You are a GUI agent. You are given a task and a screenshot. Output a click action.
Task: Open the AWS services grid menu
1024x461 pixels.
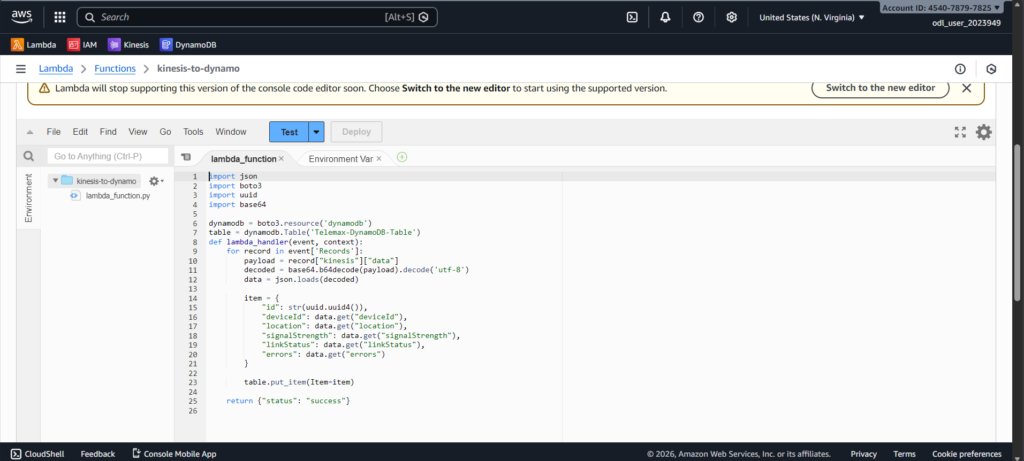pyautogui.click(x=60, y=17)
